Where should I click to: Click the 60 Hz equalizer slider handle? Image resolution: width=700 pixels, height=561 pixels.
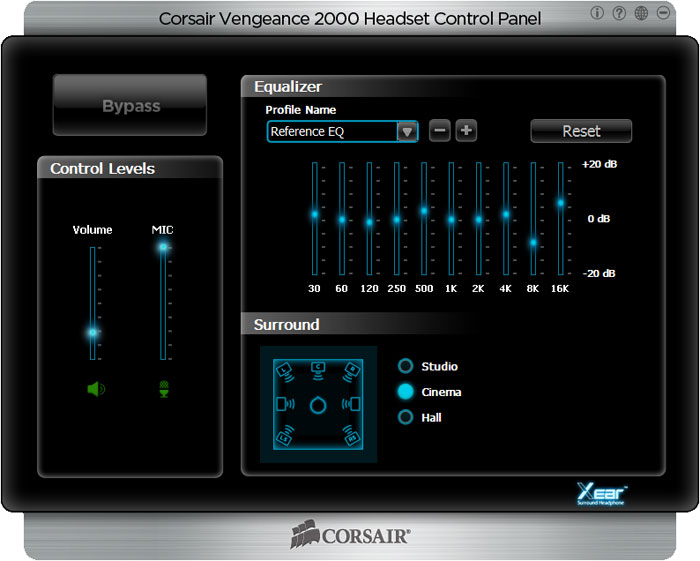(x=342, y=220)
